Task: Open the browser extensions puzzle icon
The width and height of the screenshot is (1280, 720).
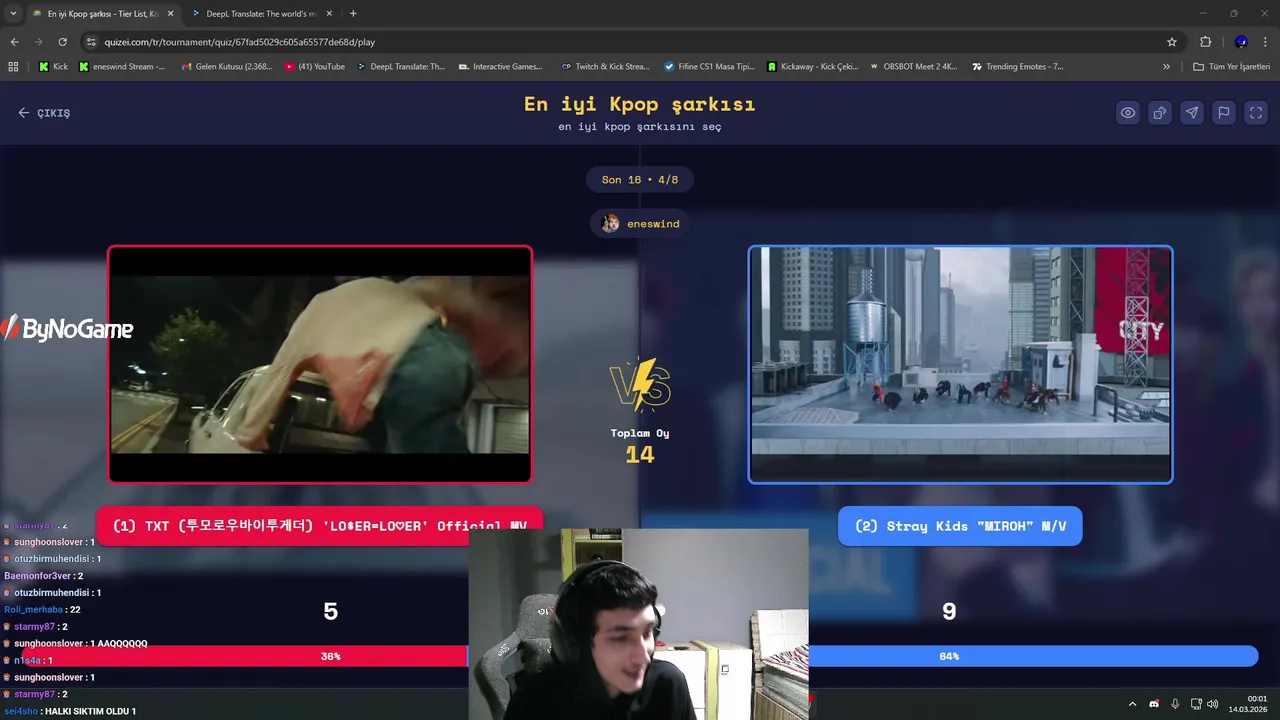Action: click(1205, 42)
